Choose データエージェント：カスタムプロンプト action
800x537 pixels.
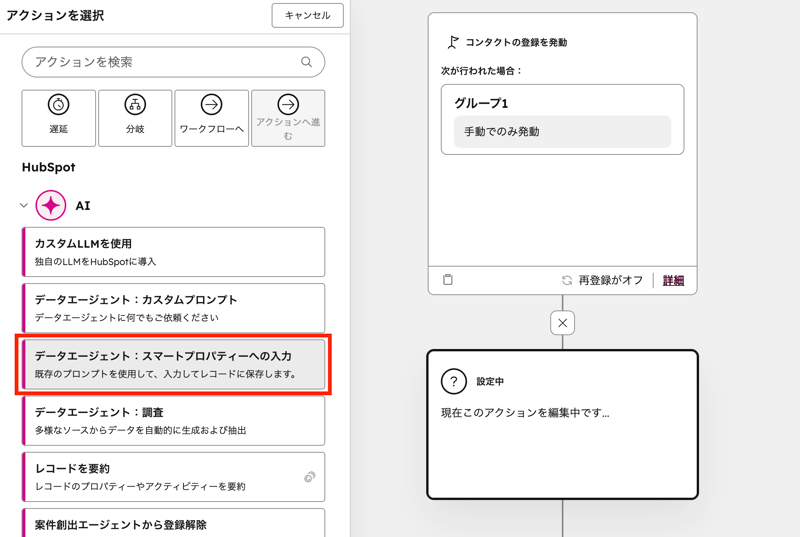tap(173, 308)
